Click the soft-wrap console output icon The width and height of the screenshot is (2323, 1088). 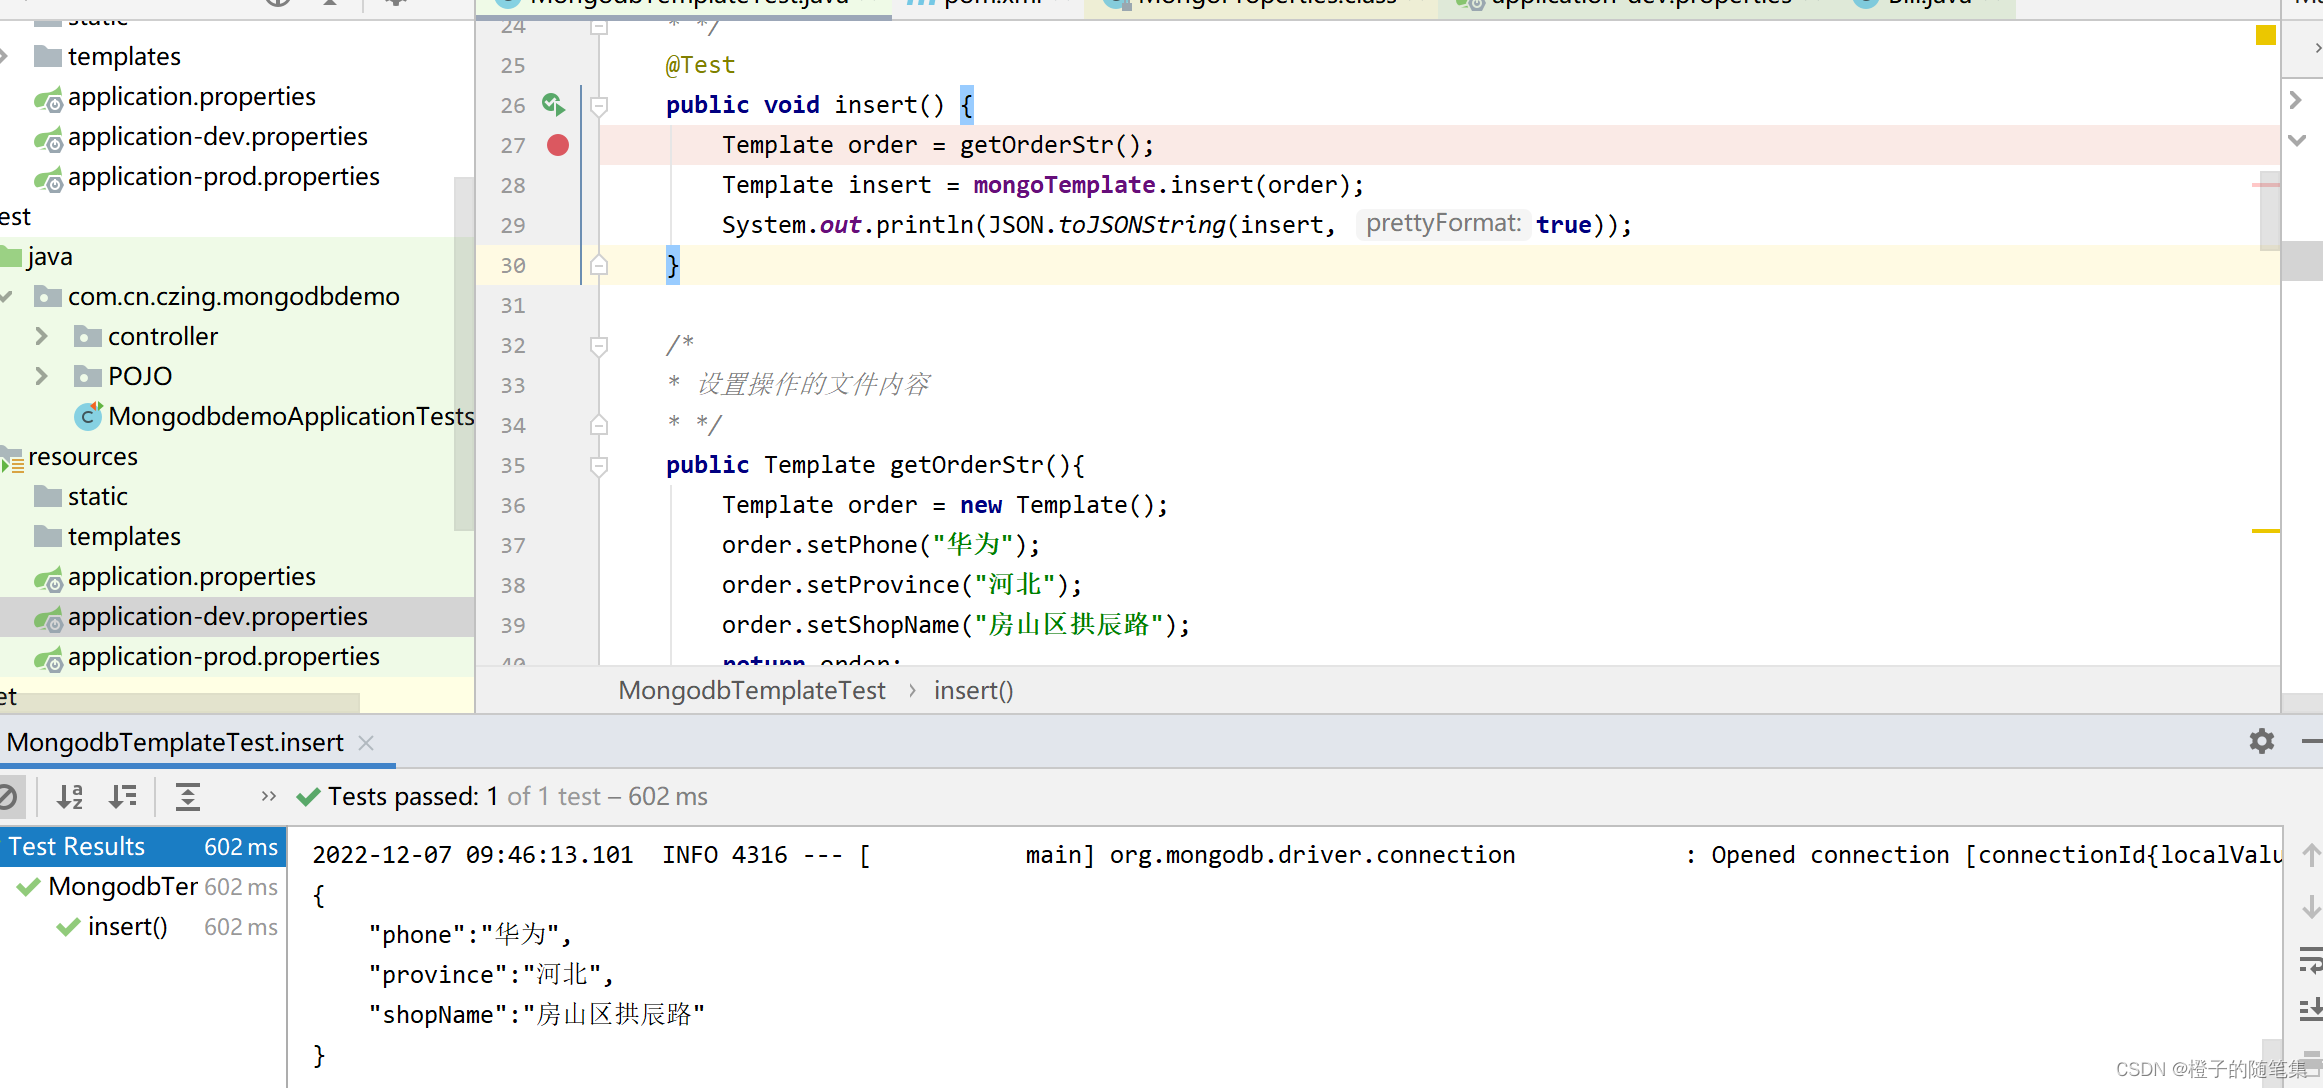pyautogui.click(x=2309, y=961)
